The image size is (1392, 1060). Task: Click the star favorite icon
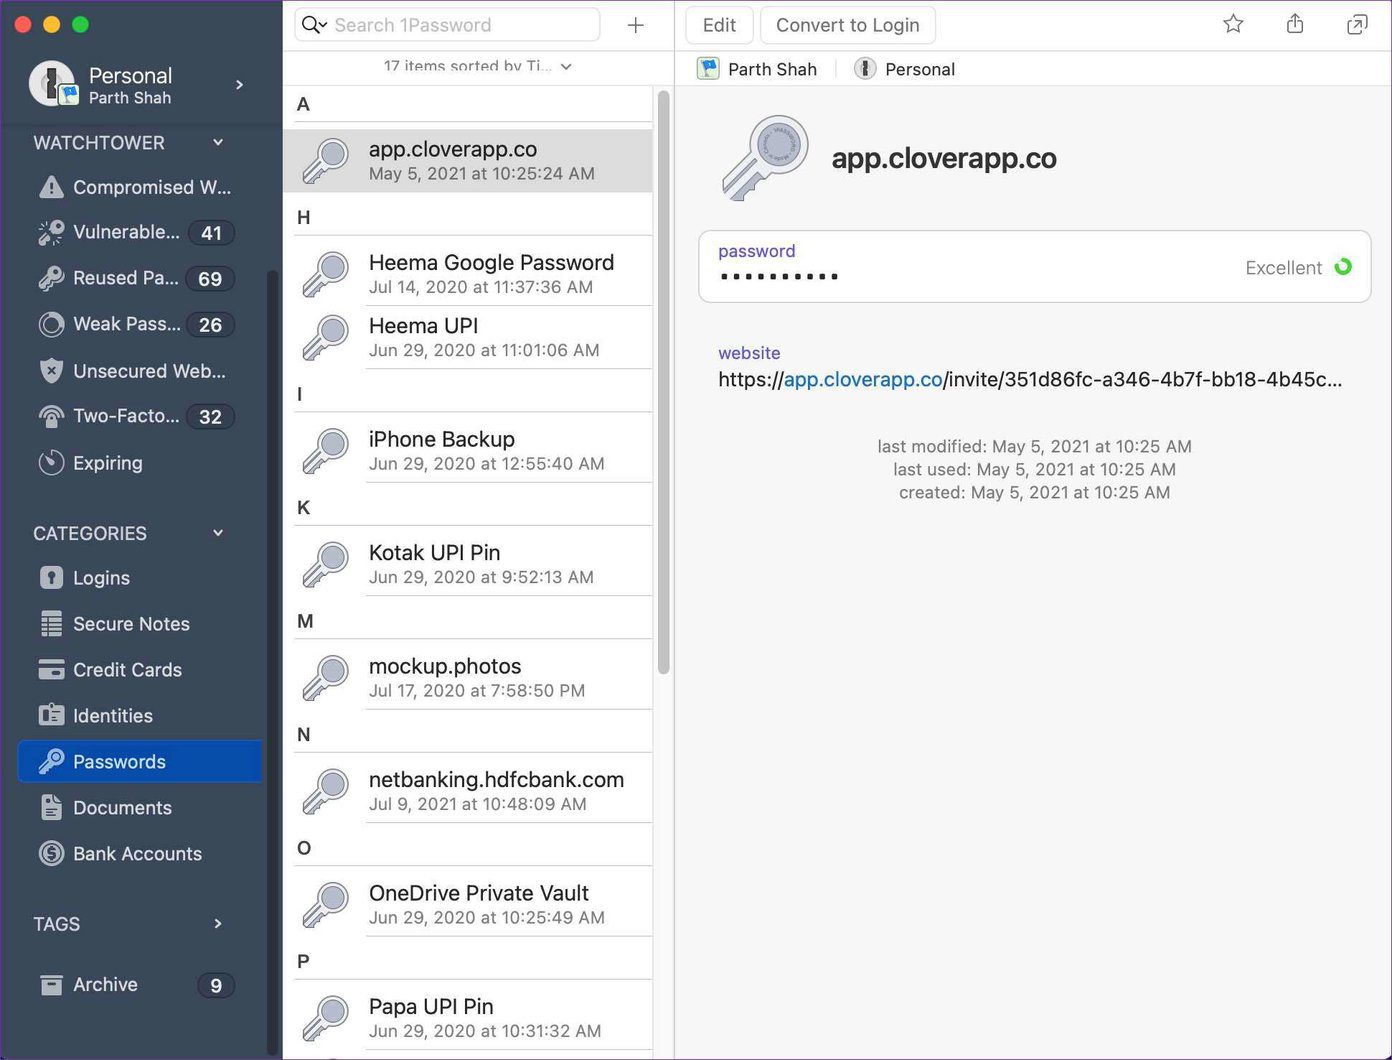(1233, 24)
